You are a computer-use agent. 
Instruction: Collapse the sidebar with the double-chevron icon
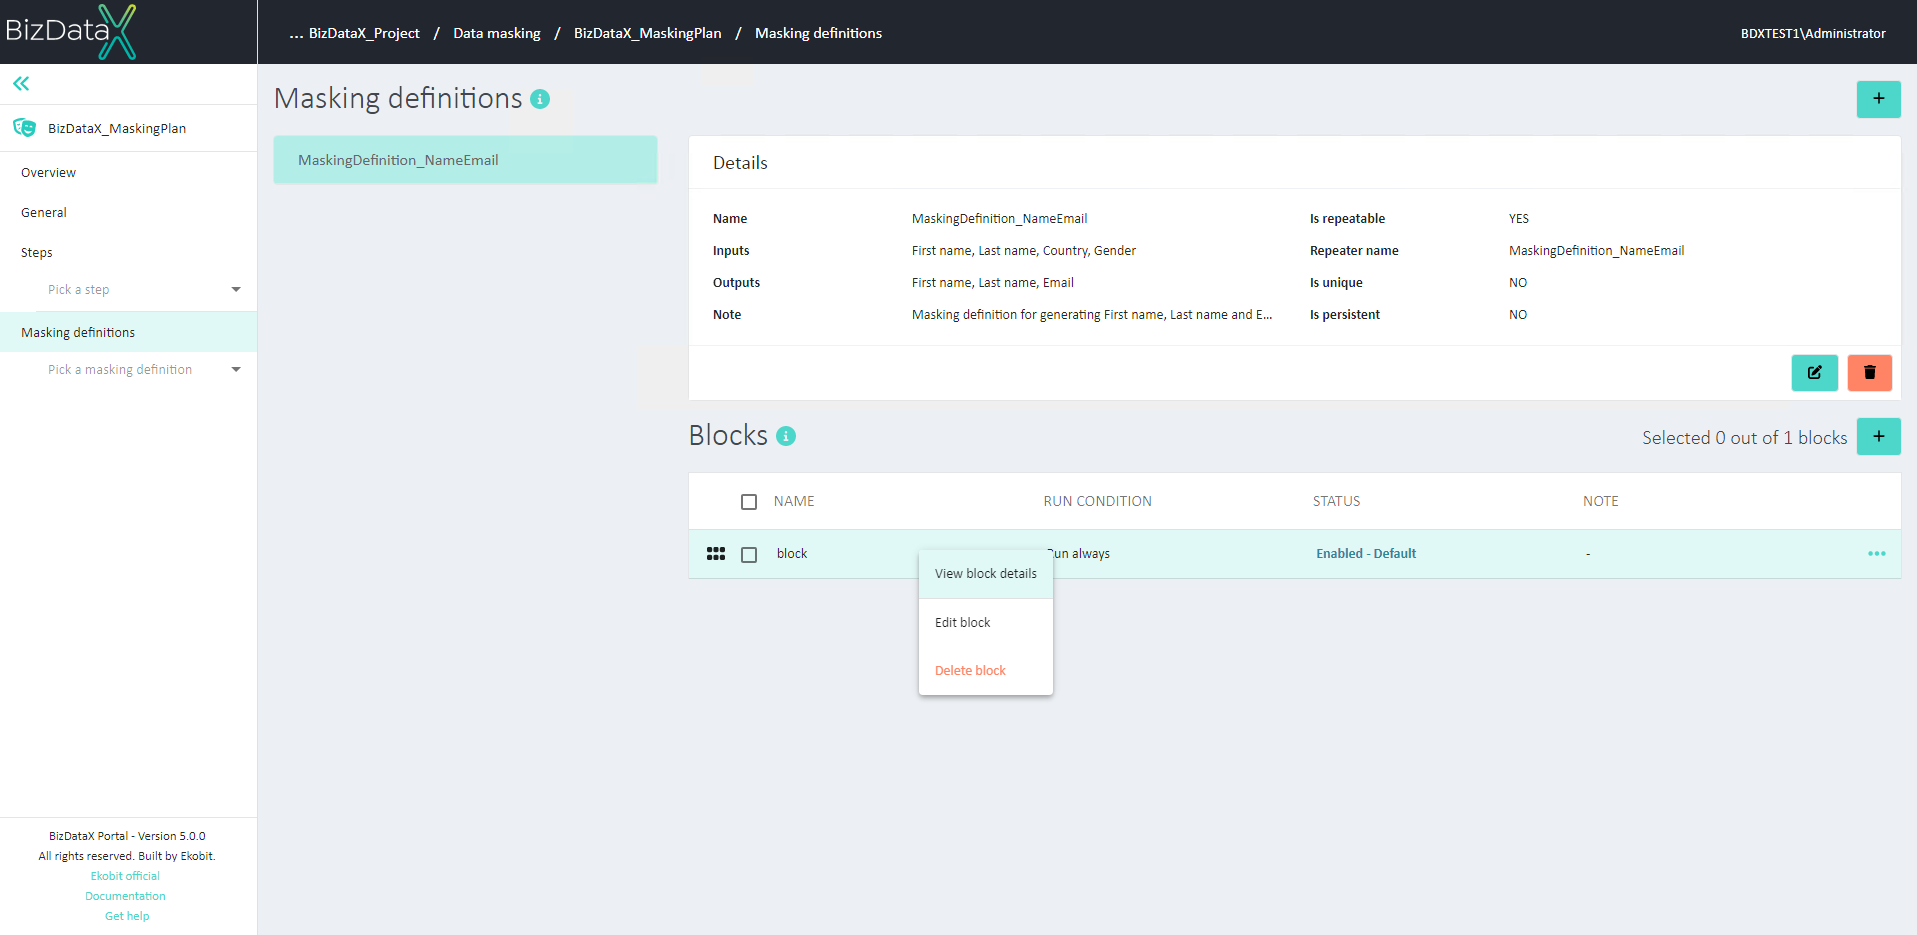21,84
